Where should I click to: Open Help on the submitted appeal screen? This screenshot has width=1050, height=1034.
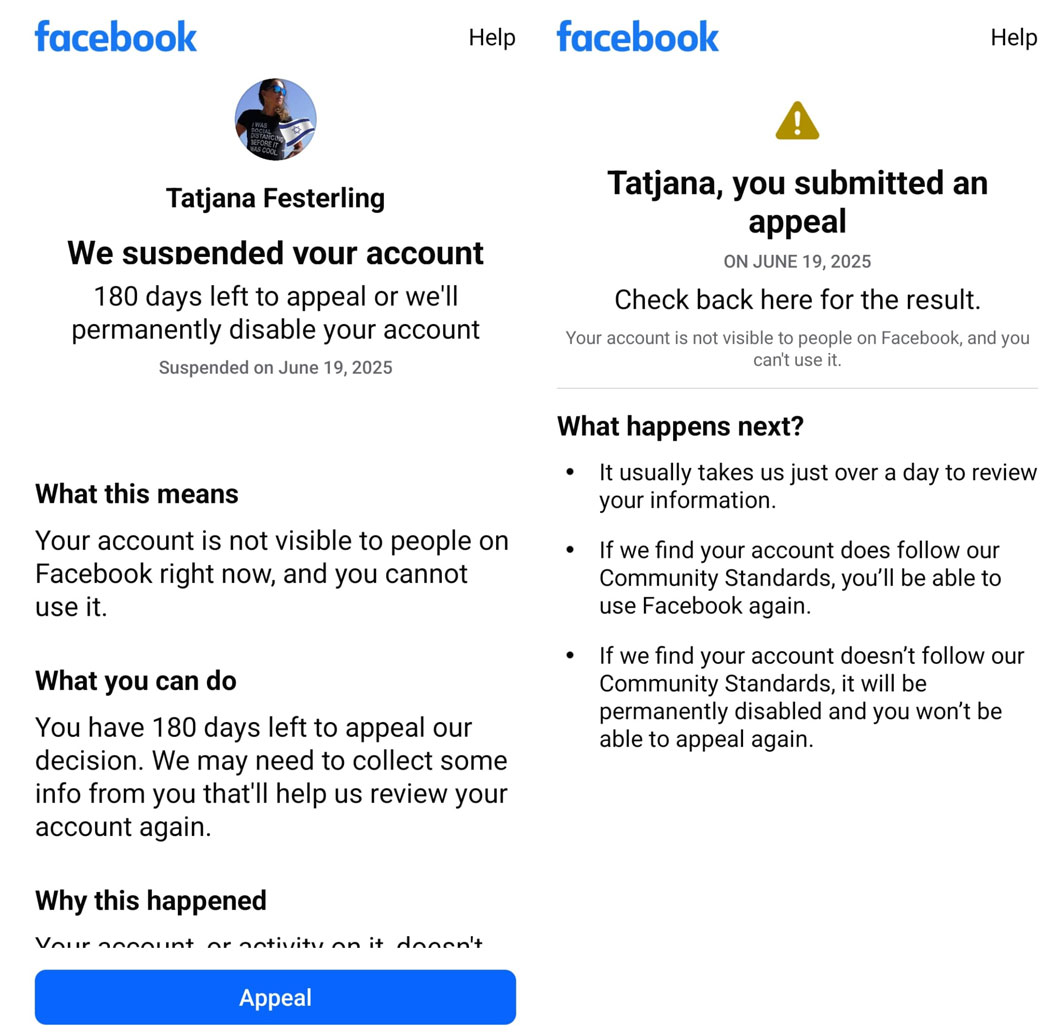pyautogui.click(x=1014, y=38)
